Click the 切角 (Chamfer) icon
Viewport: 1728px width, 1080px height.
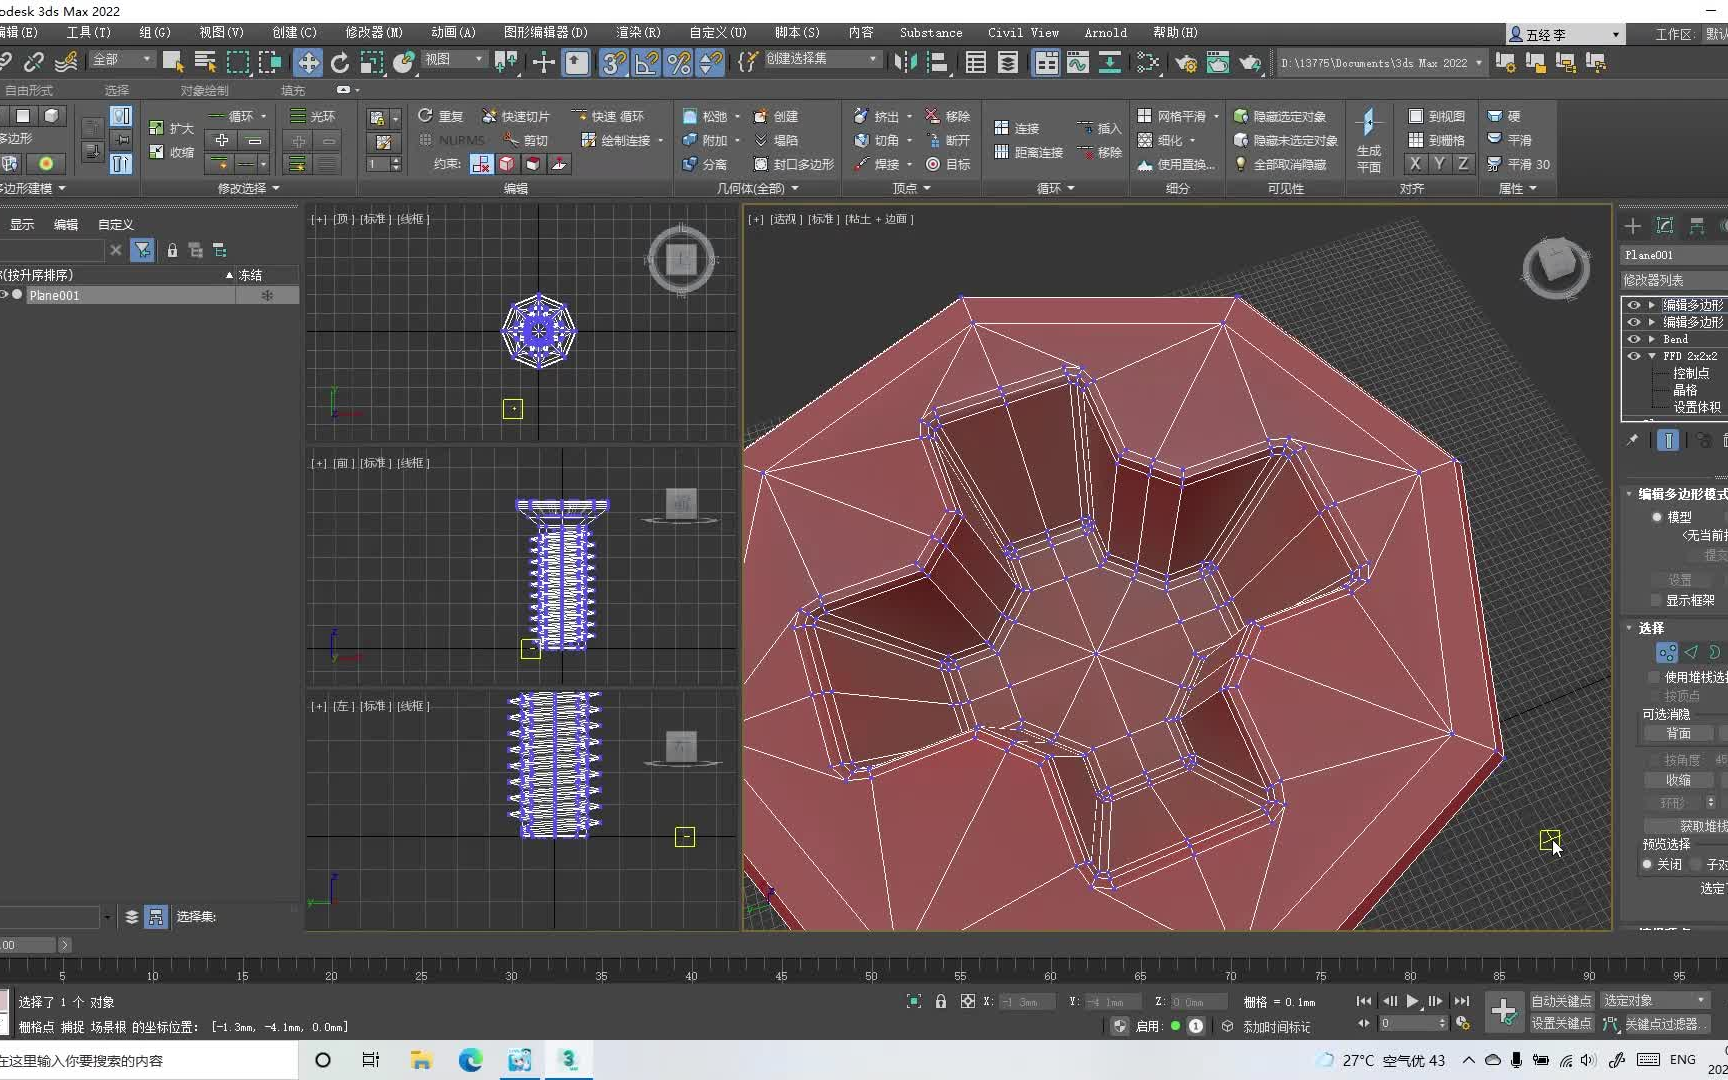[x=862, y=141]
